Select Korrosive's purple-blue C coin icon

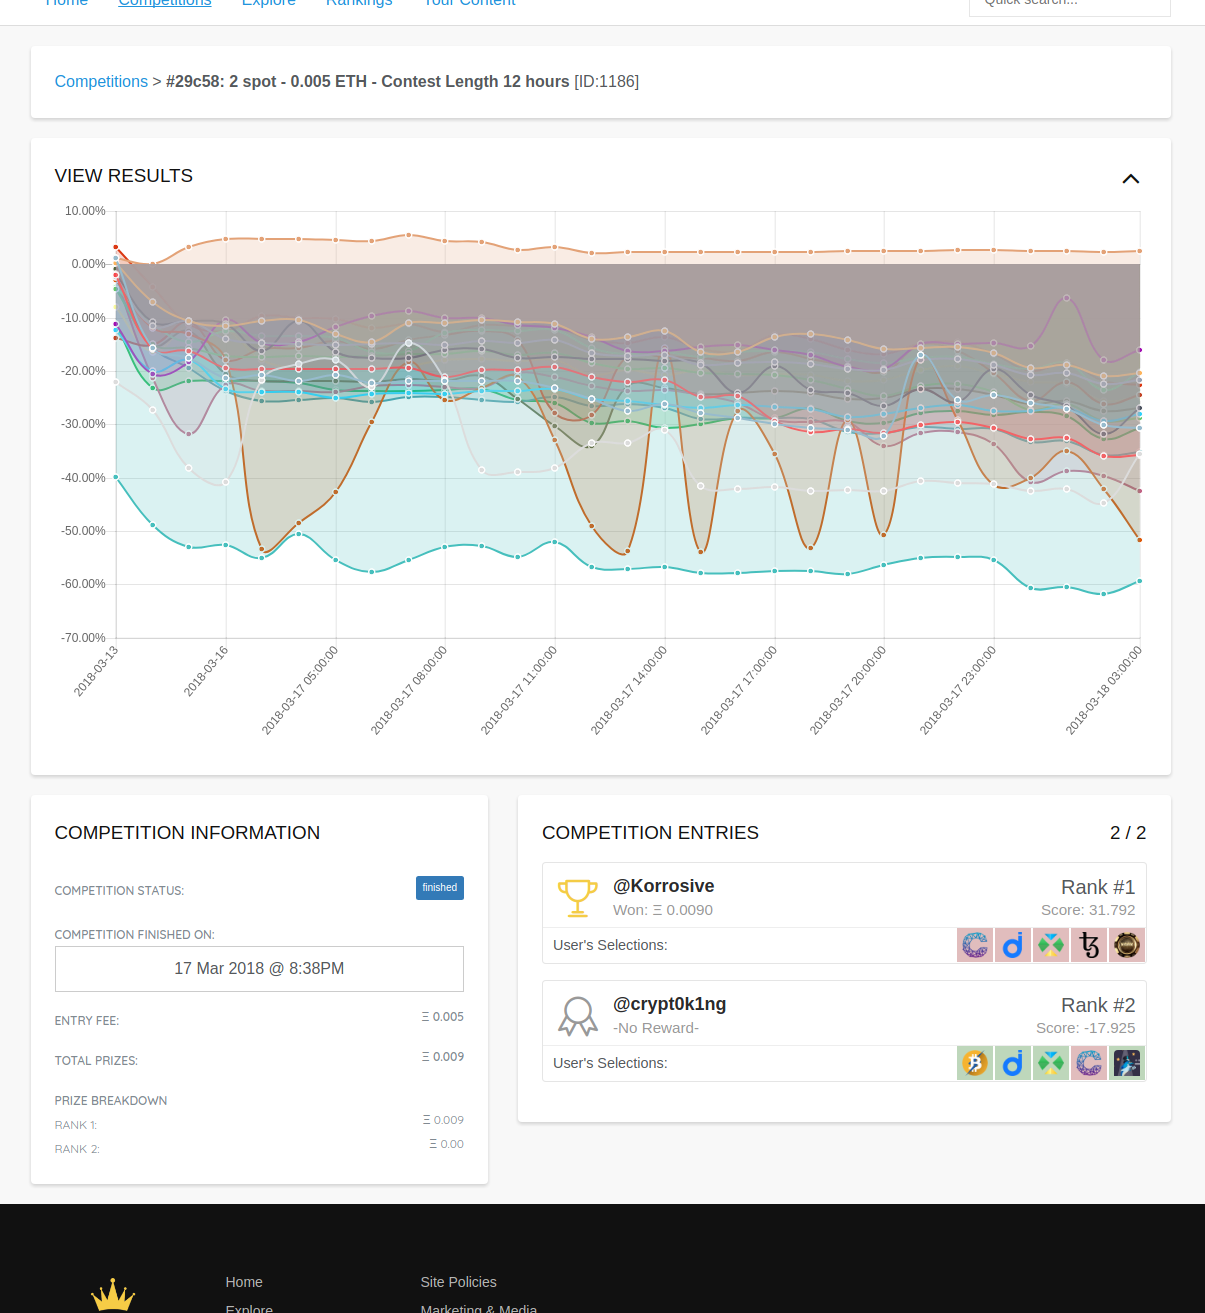(x=975, y=945)
